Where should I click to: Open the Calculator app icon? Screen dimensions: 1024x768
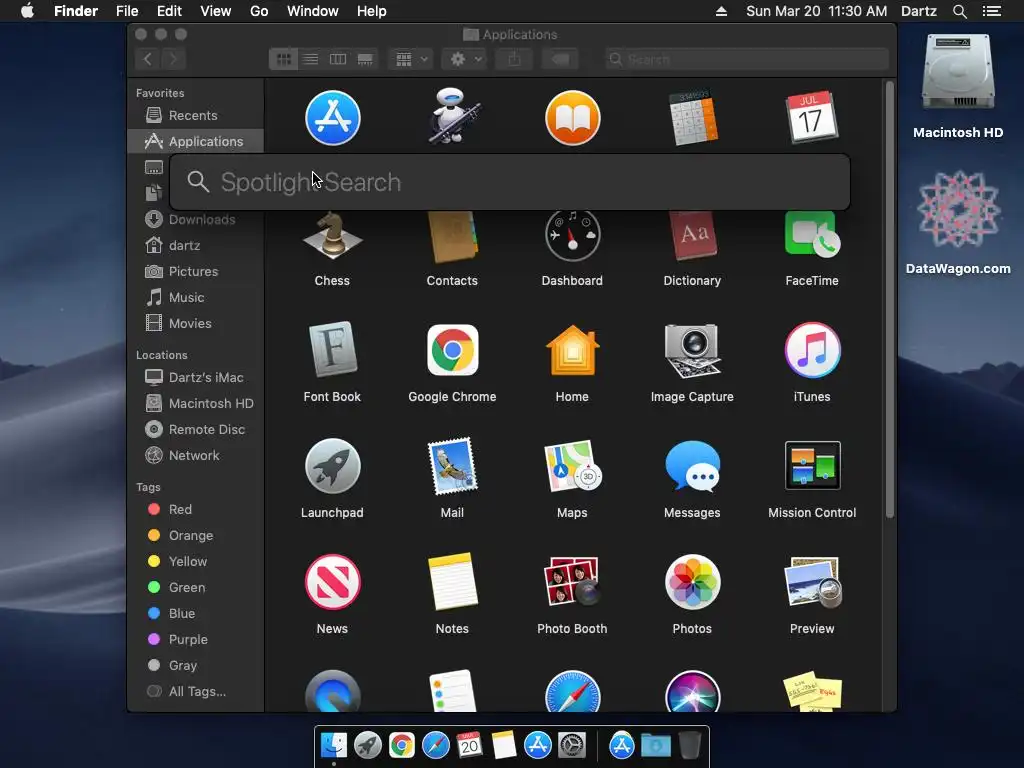click(692, 118)
